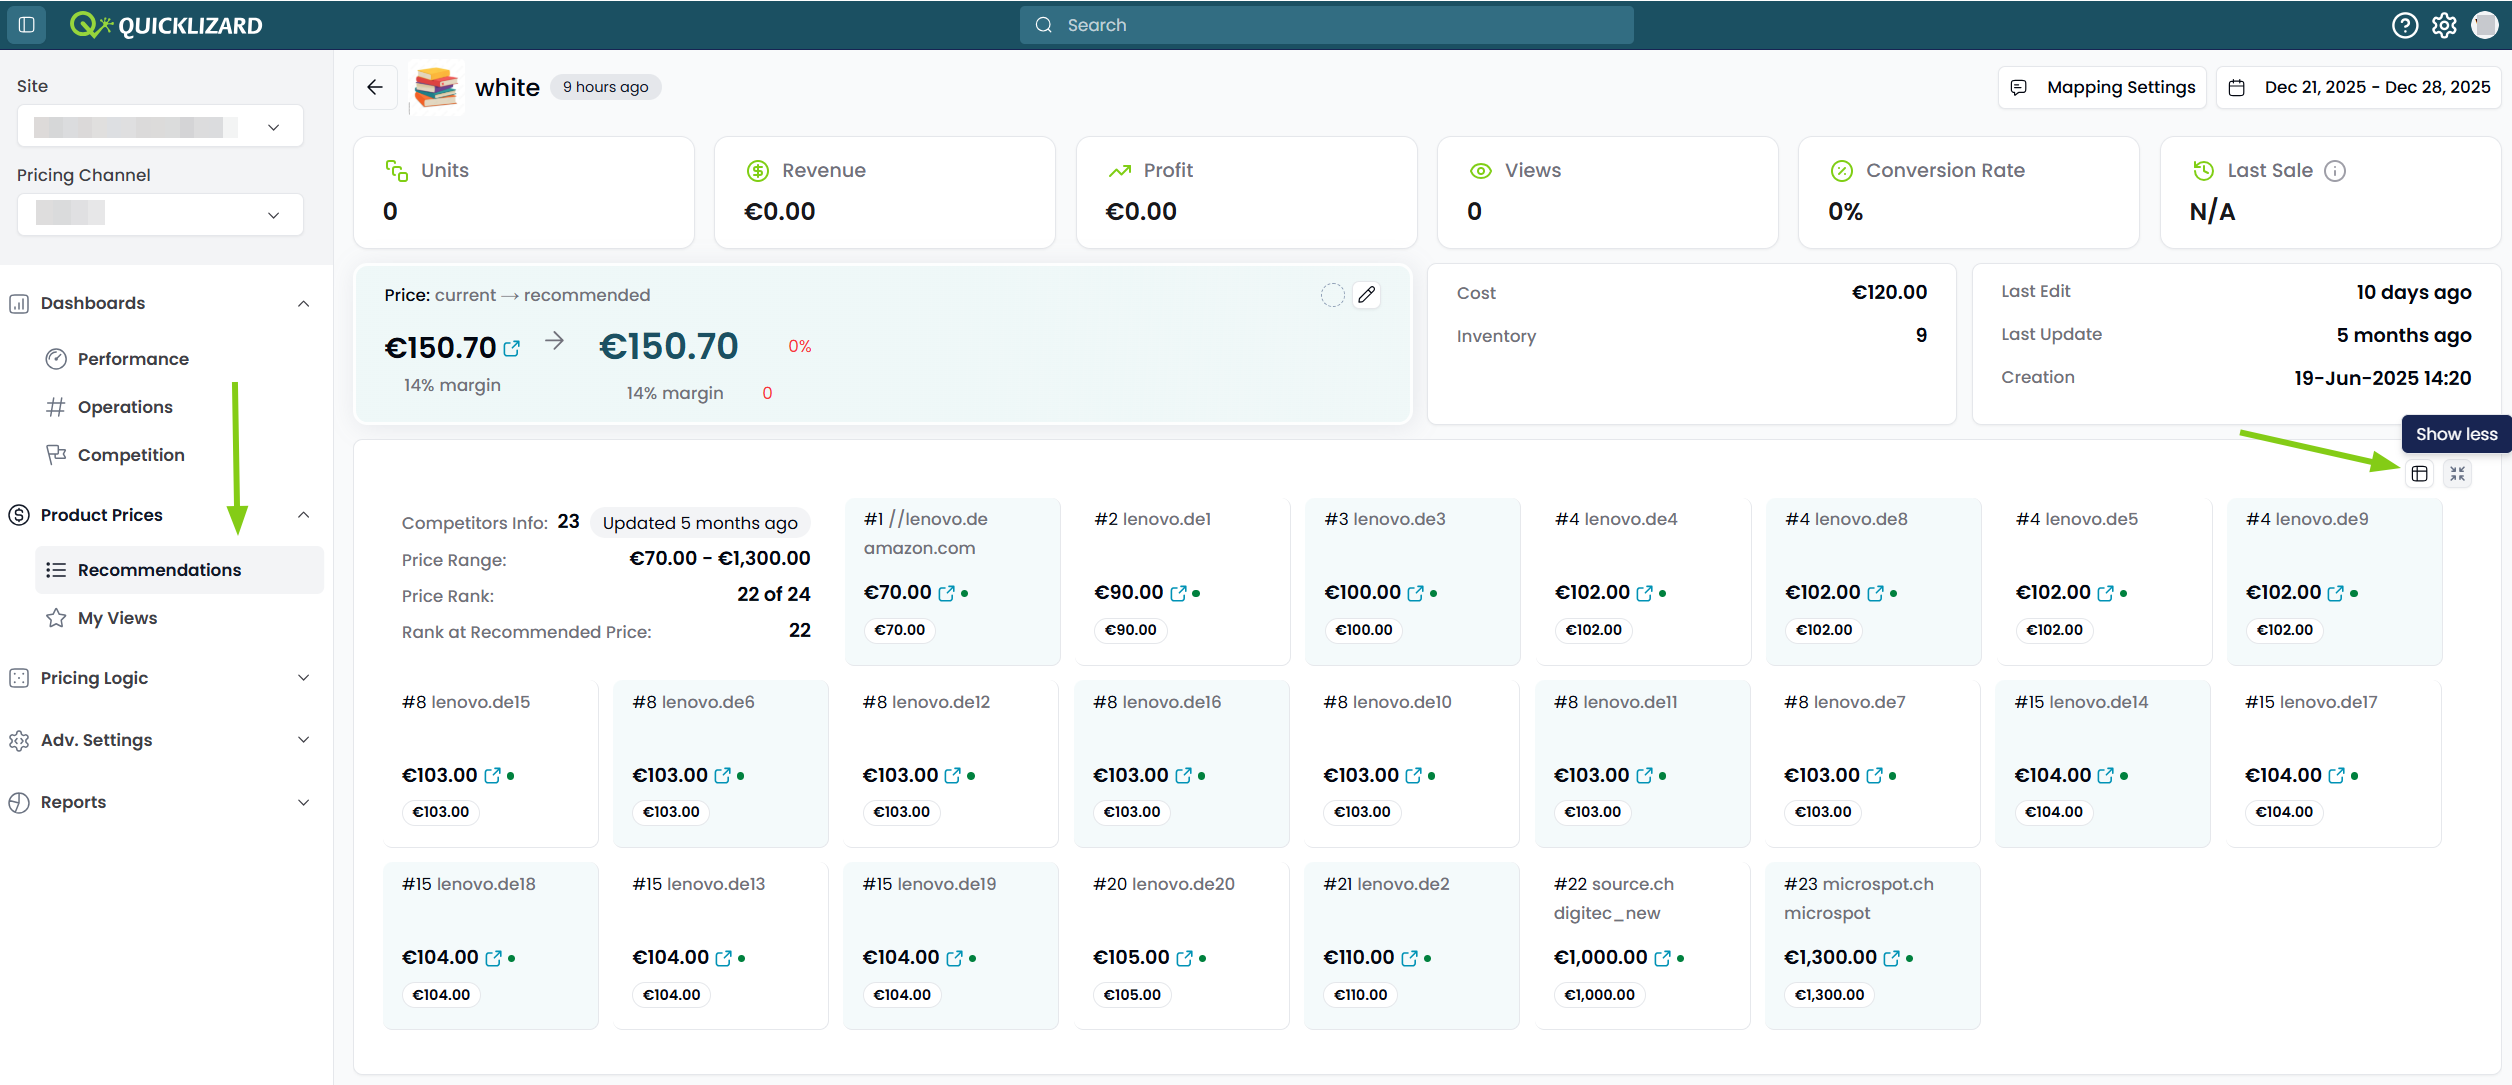The width and height of the screenshot is (2512, 1085).
Task: Open lenovo.de3 €100.00 external link icon
Action: click(1415, 593)
